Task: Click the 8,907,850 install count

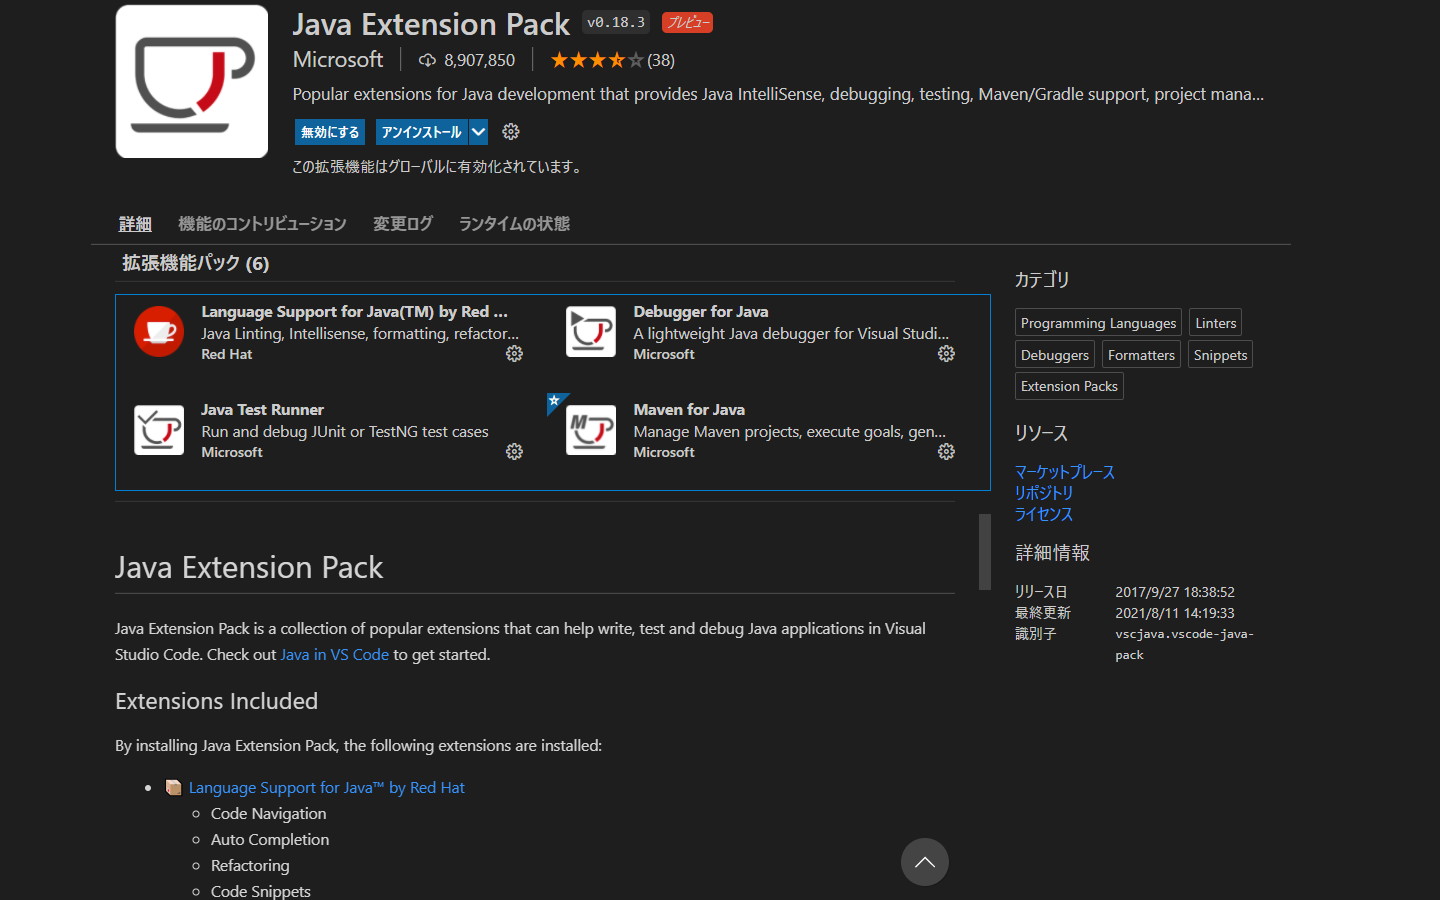Action: pos(480,60)
